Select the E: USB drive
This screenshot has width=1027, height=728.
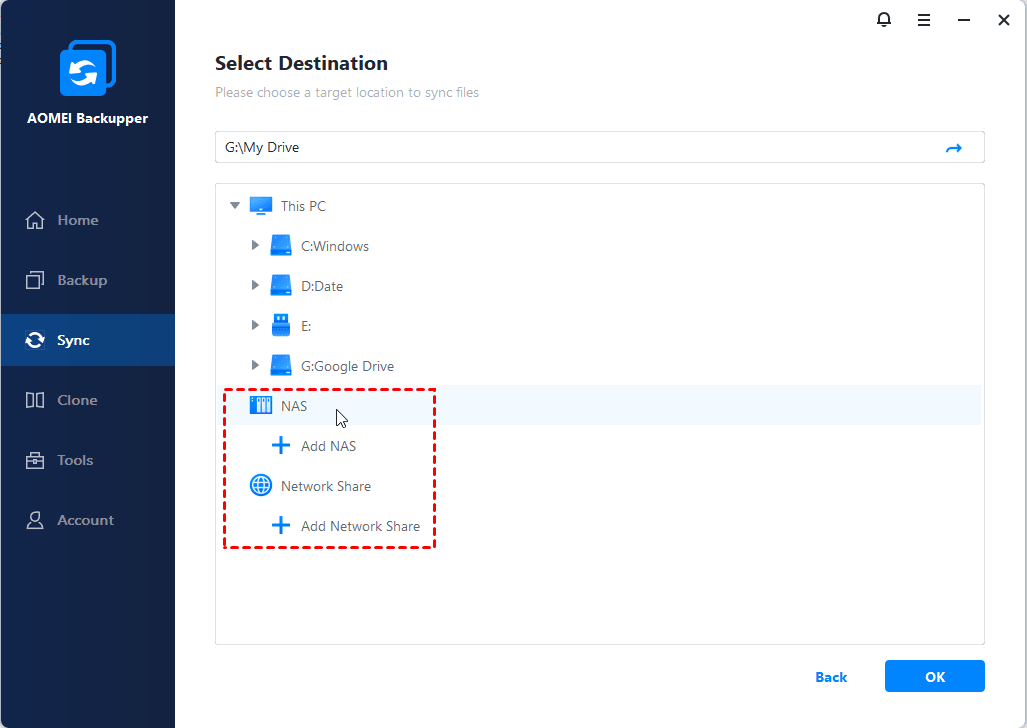tap(305, 326)
